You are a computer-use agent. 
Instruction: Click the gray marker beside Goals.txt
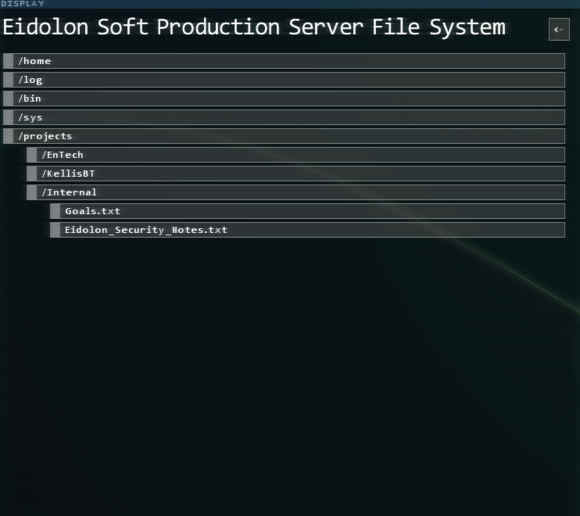55,211
